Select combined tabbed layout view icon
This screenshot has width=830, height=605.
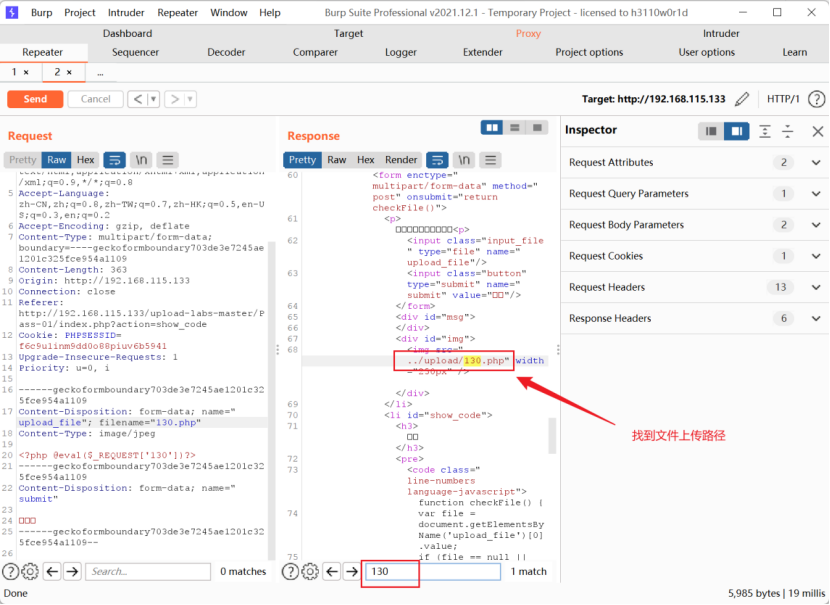pos(537,128)
